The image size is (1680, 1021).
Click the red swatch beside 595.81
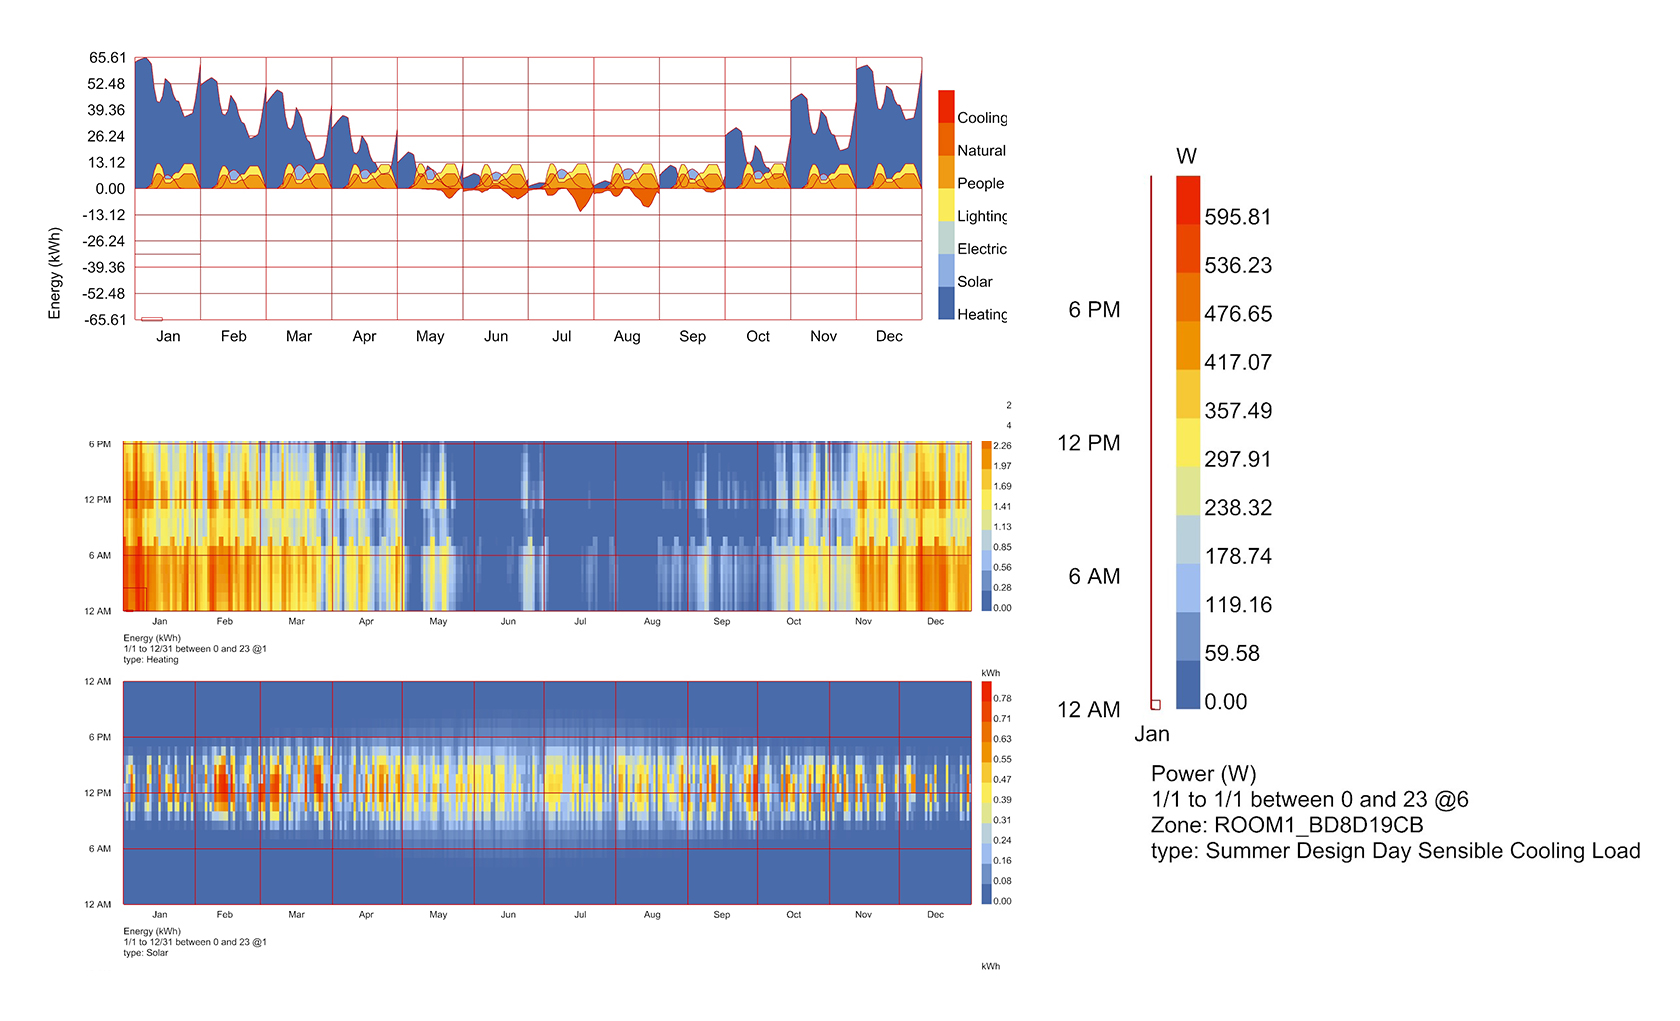click(1188, 200)
